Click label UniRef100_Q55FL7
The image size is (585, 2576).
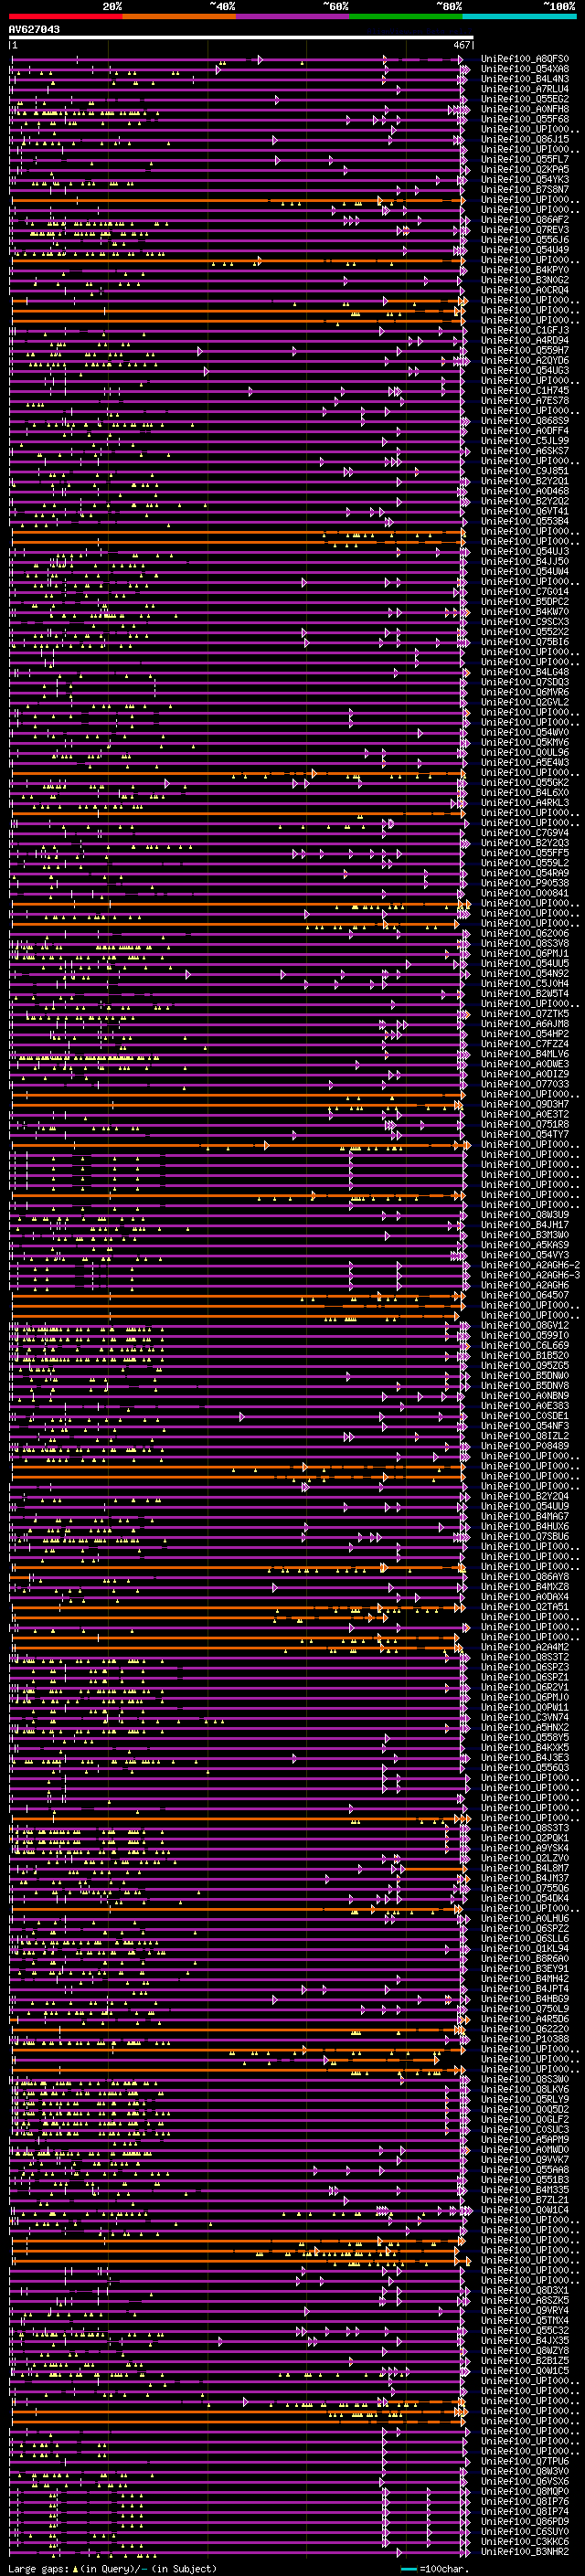point(525,159)
